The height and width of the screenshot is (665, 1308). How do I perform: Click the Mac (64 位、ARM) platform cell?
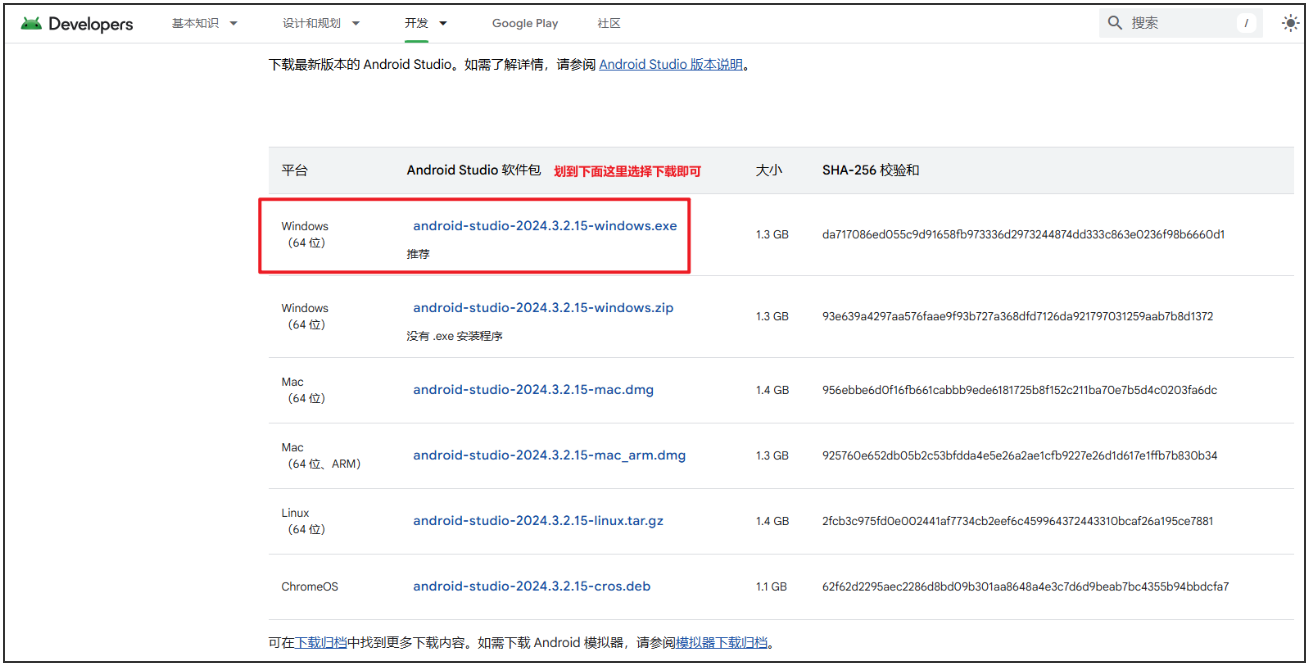pos(321,456)
